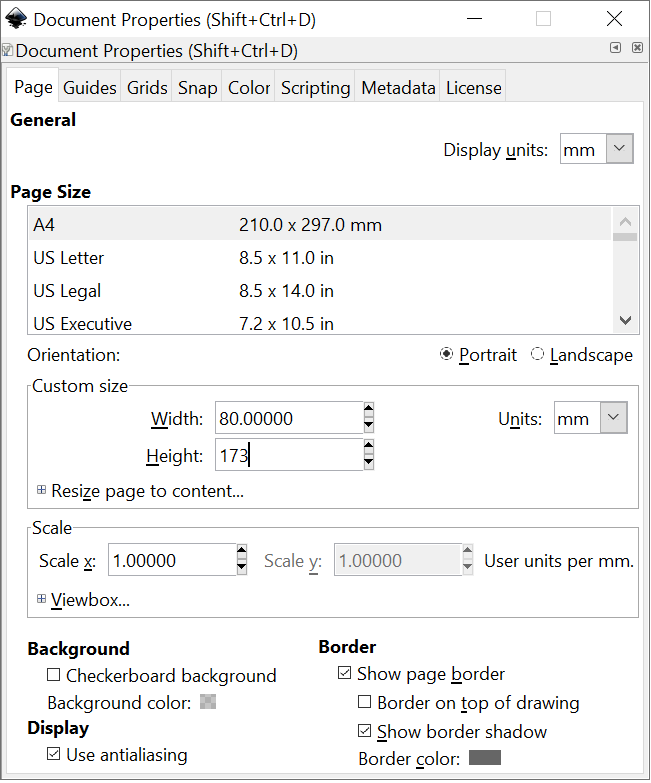Select US Legal page size
Screen dimensions: 651x783
click(320, 291)
